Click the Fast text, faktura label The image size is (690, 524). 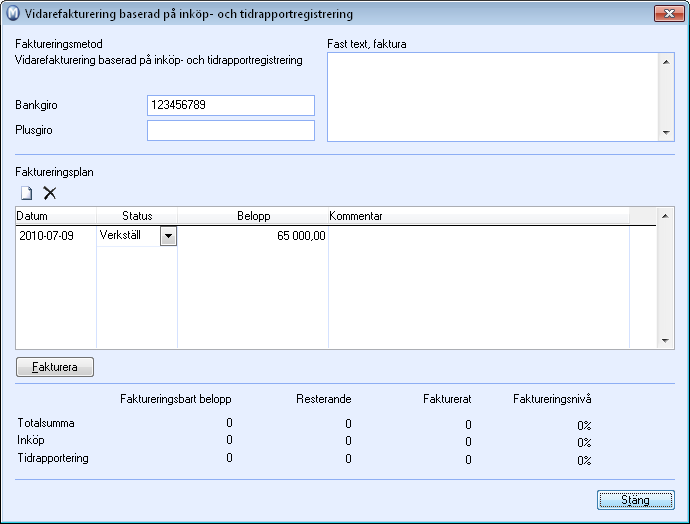point(367,44)
